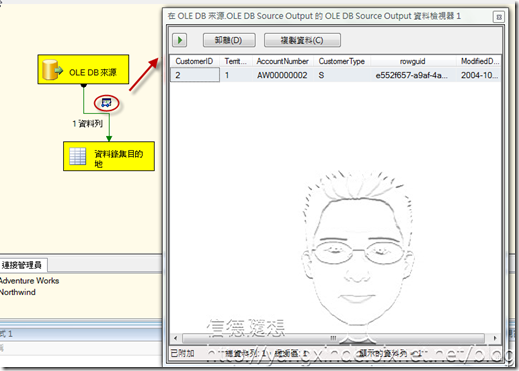This screenshot has height=371, width=519.
Task: Click the CustomerID column header
Action: 194,61
